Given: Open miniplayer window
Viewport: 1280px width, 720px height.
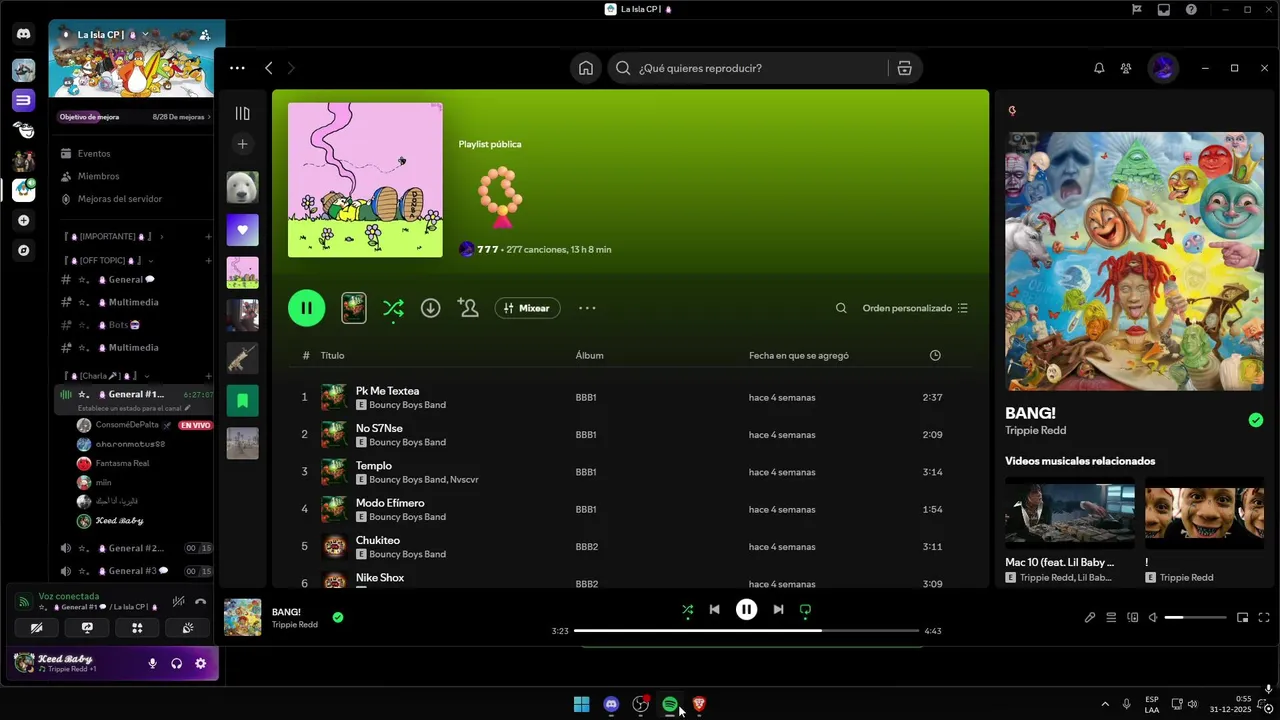Looking at the screenshot, I should [1243, 617].
